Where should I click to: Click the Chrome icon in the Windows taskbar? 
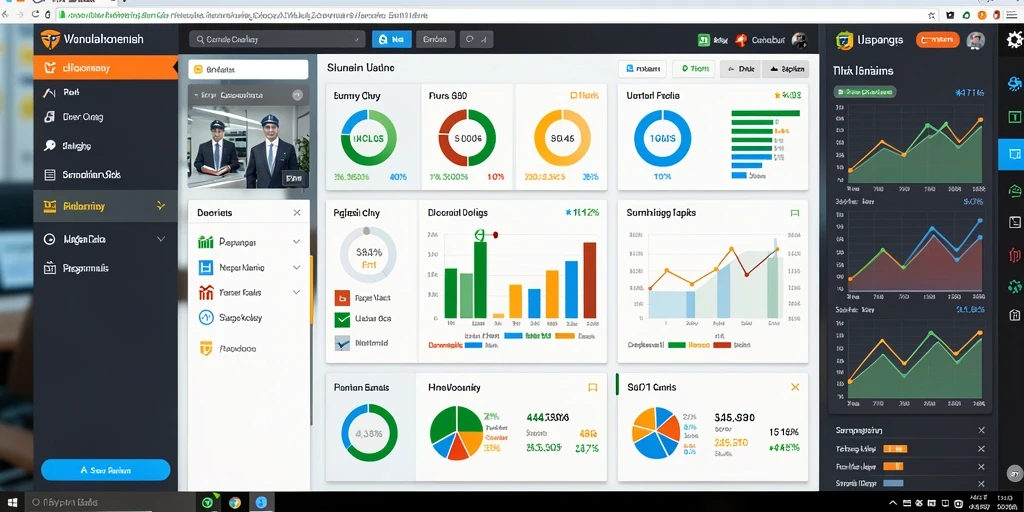click(234, 503)
